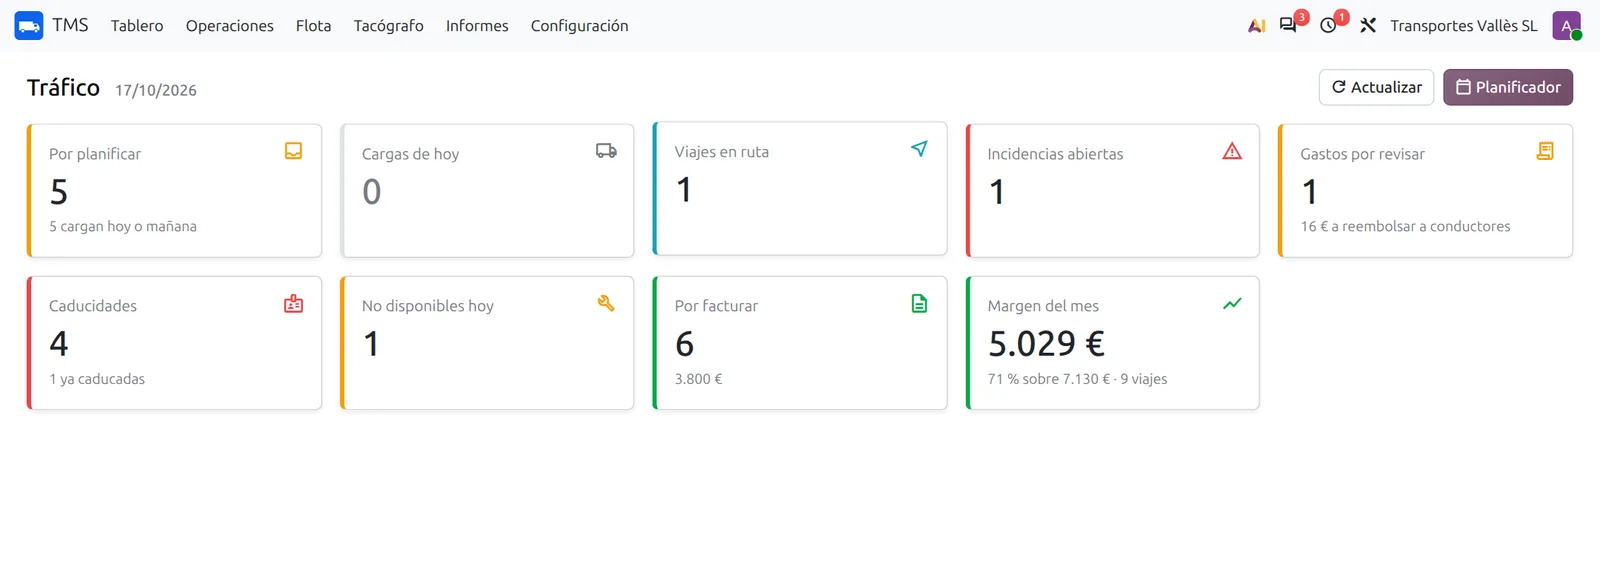Click the Incidencias abiertas label
Screen dimensions: 1600x578
(x=1055, y=154)
